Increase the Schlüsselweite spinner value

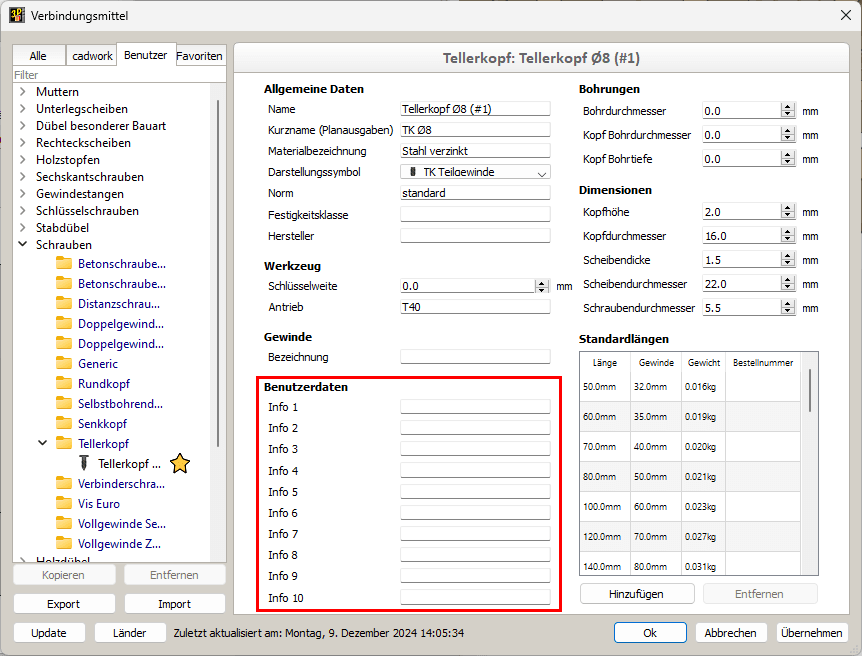click(x=542, y=282)
